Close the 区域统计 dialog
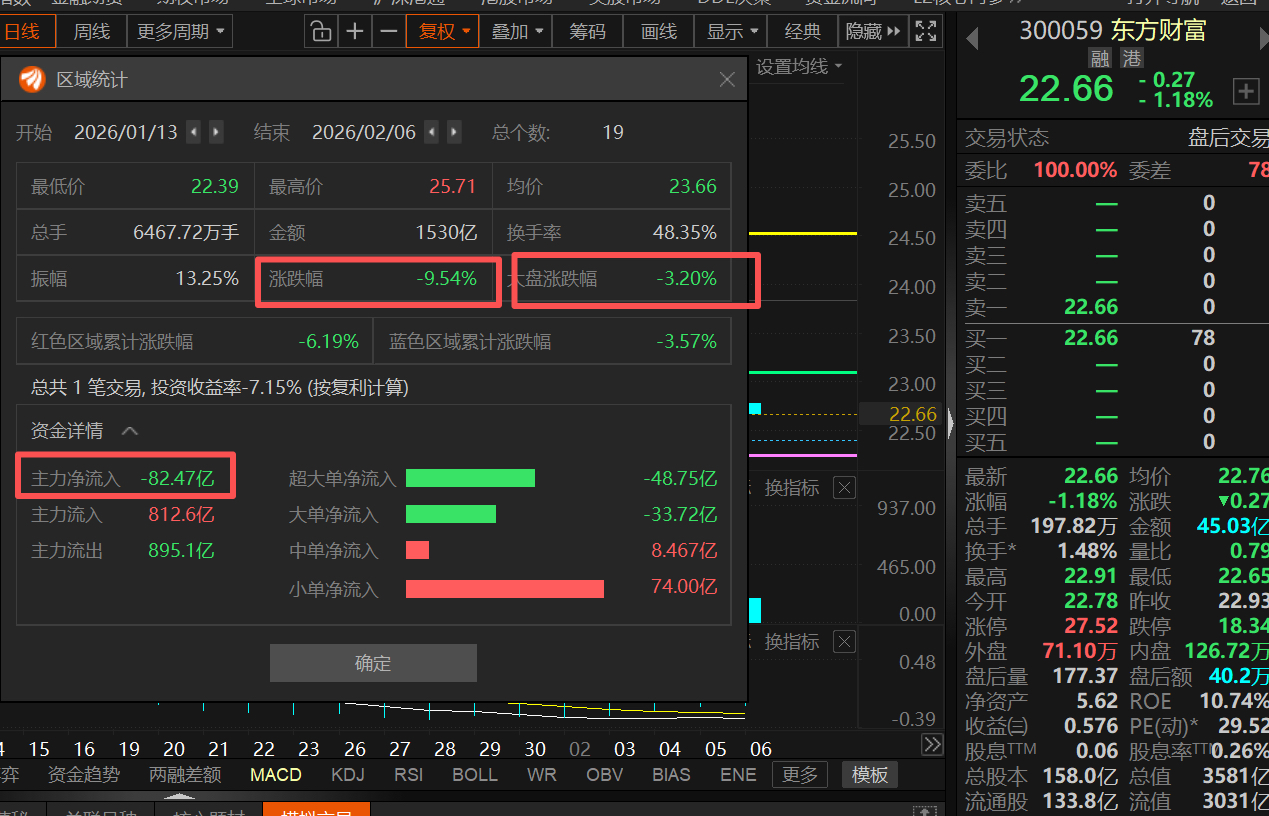 coord(727,80)
